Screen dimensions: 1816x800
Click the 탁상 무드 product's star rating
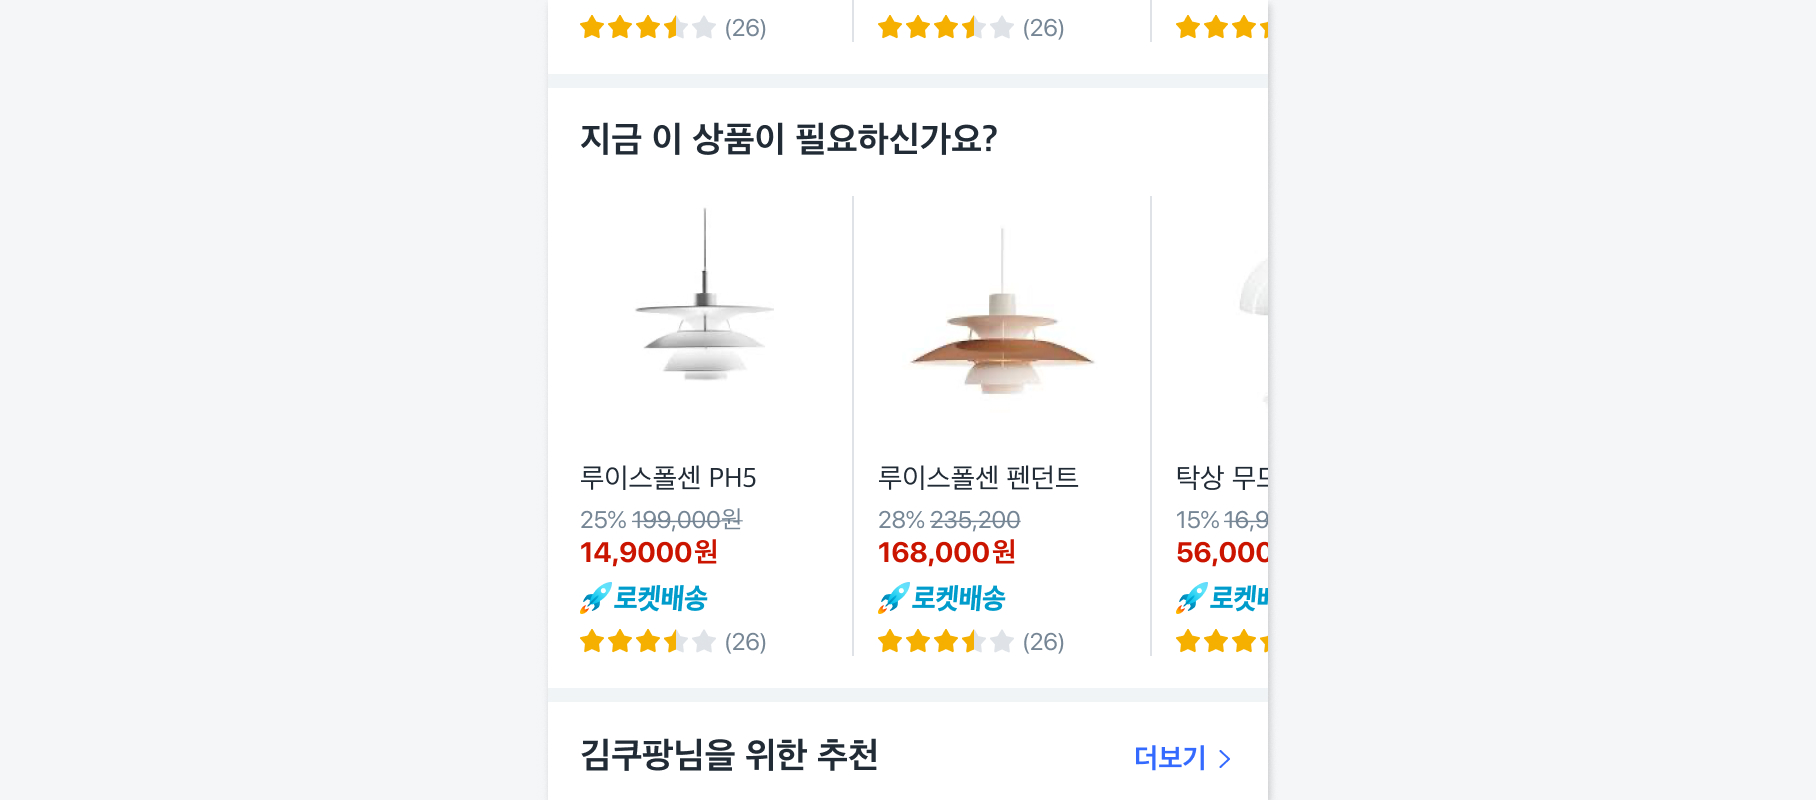pos(1222,641)
